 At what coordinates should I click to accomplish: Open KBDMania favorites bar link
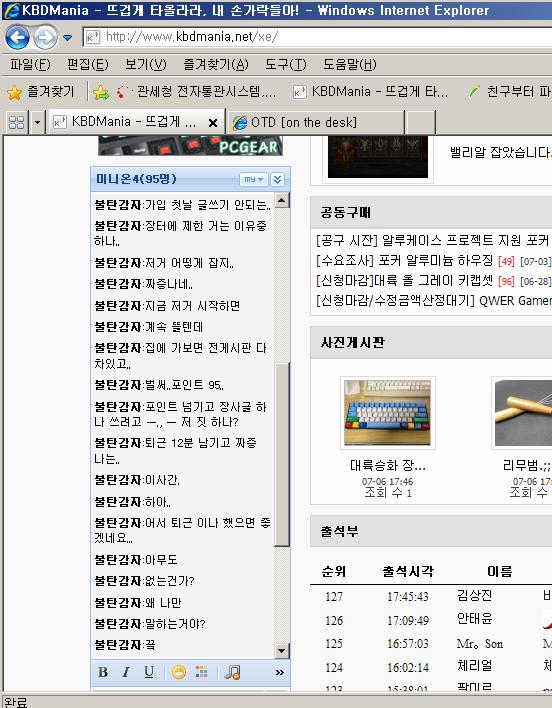(370, 92)
